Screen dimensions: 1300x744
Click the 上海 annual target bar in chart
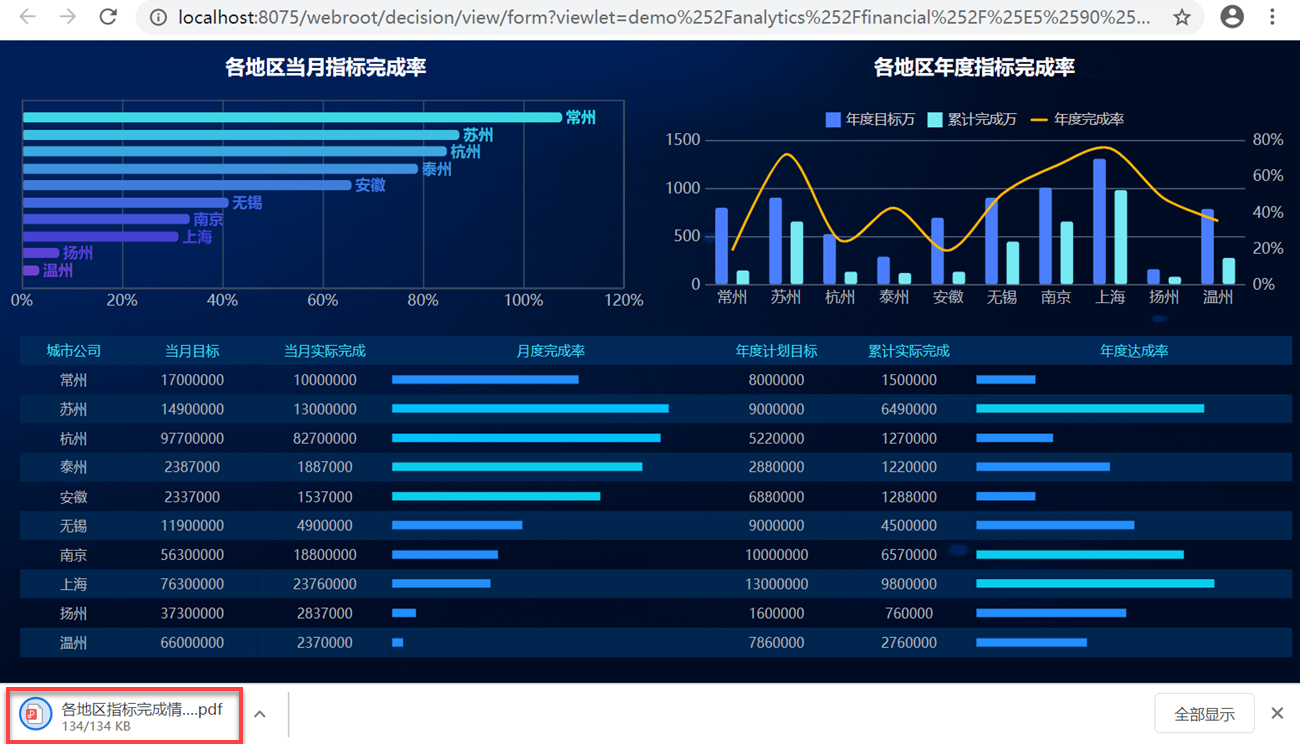1099,222
